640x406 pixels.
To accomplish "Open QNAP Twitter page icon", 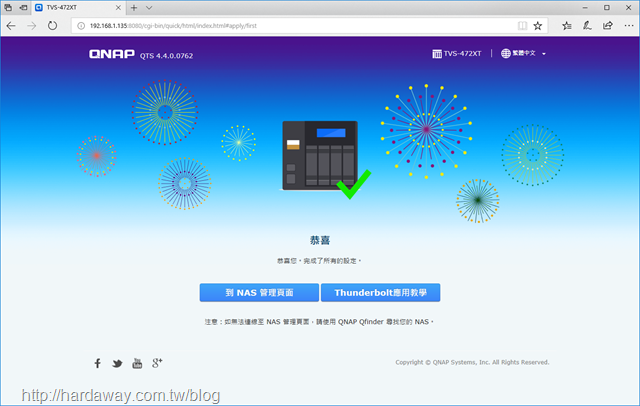I will [x=117, y=363].
